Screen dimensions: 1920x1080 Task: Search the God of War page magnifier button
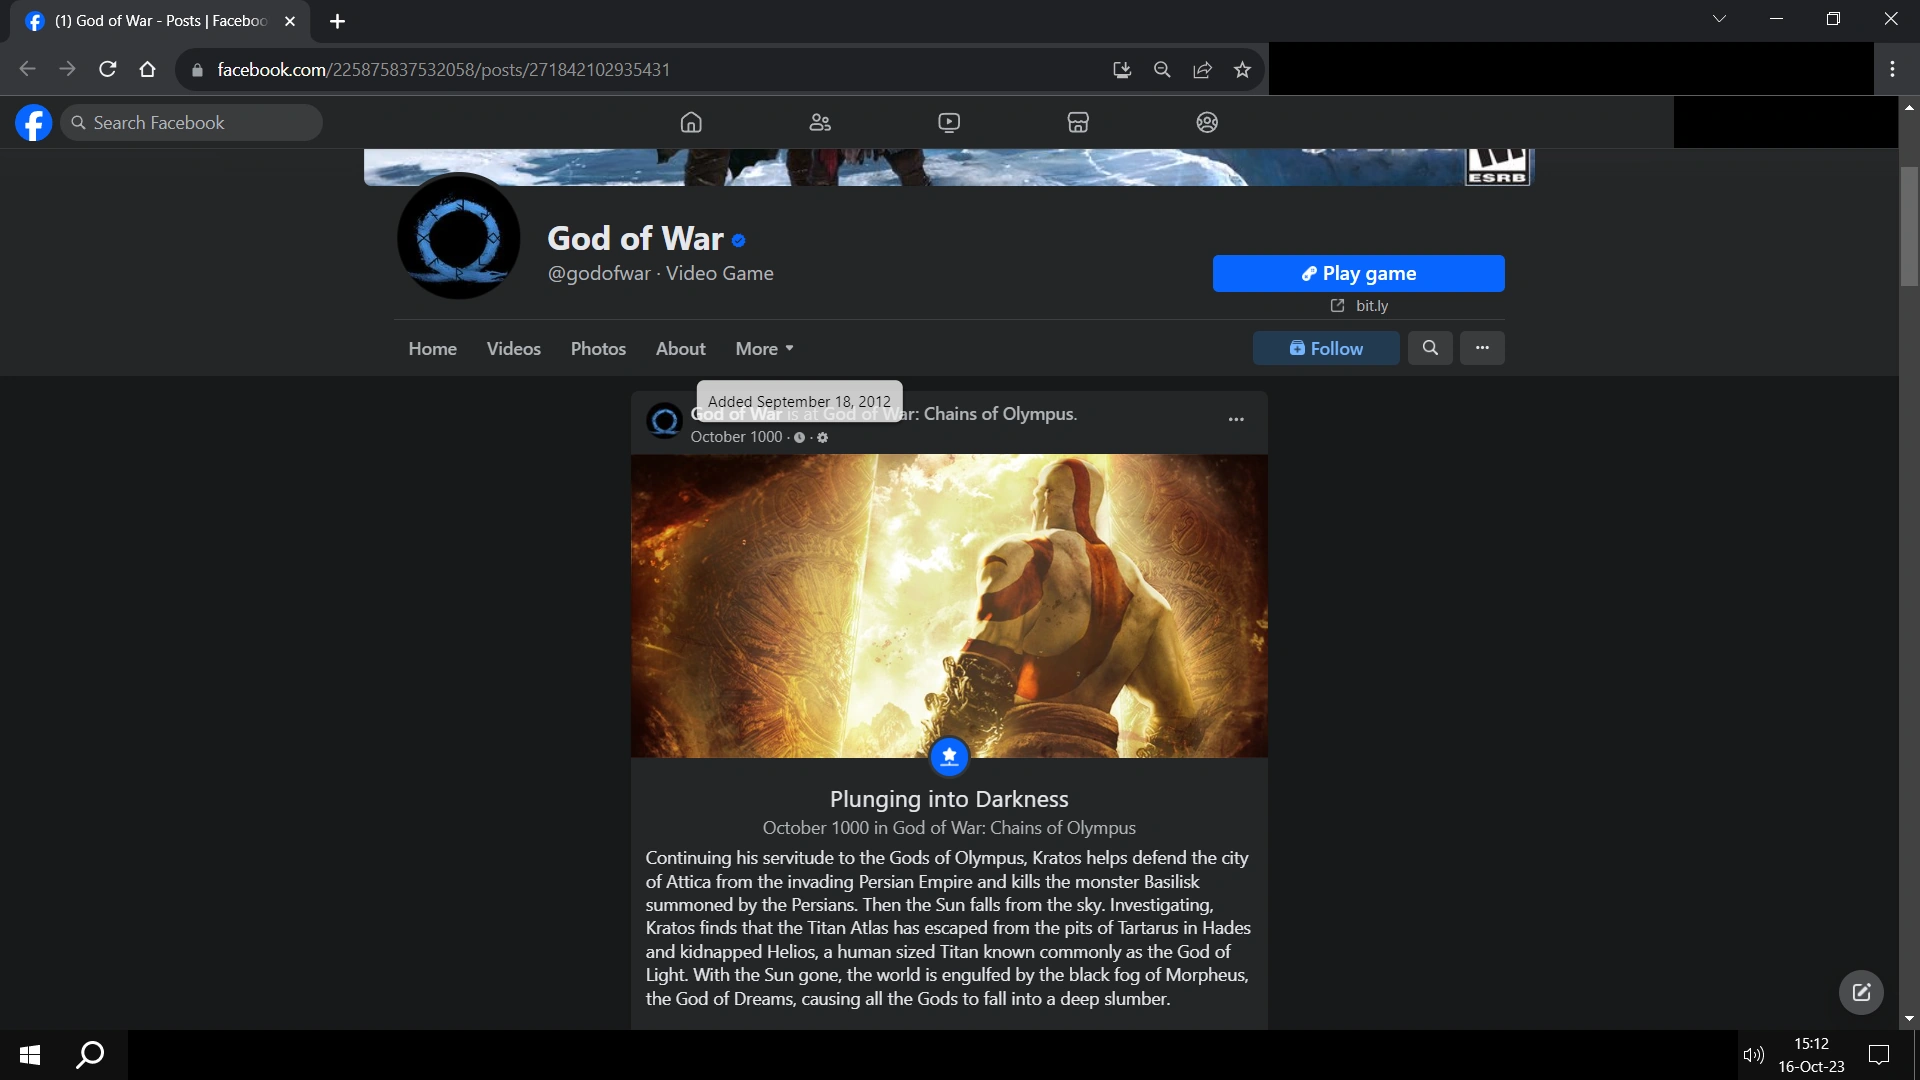[1430, 348]
